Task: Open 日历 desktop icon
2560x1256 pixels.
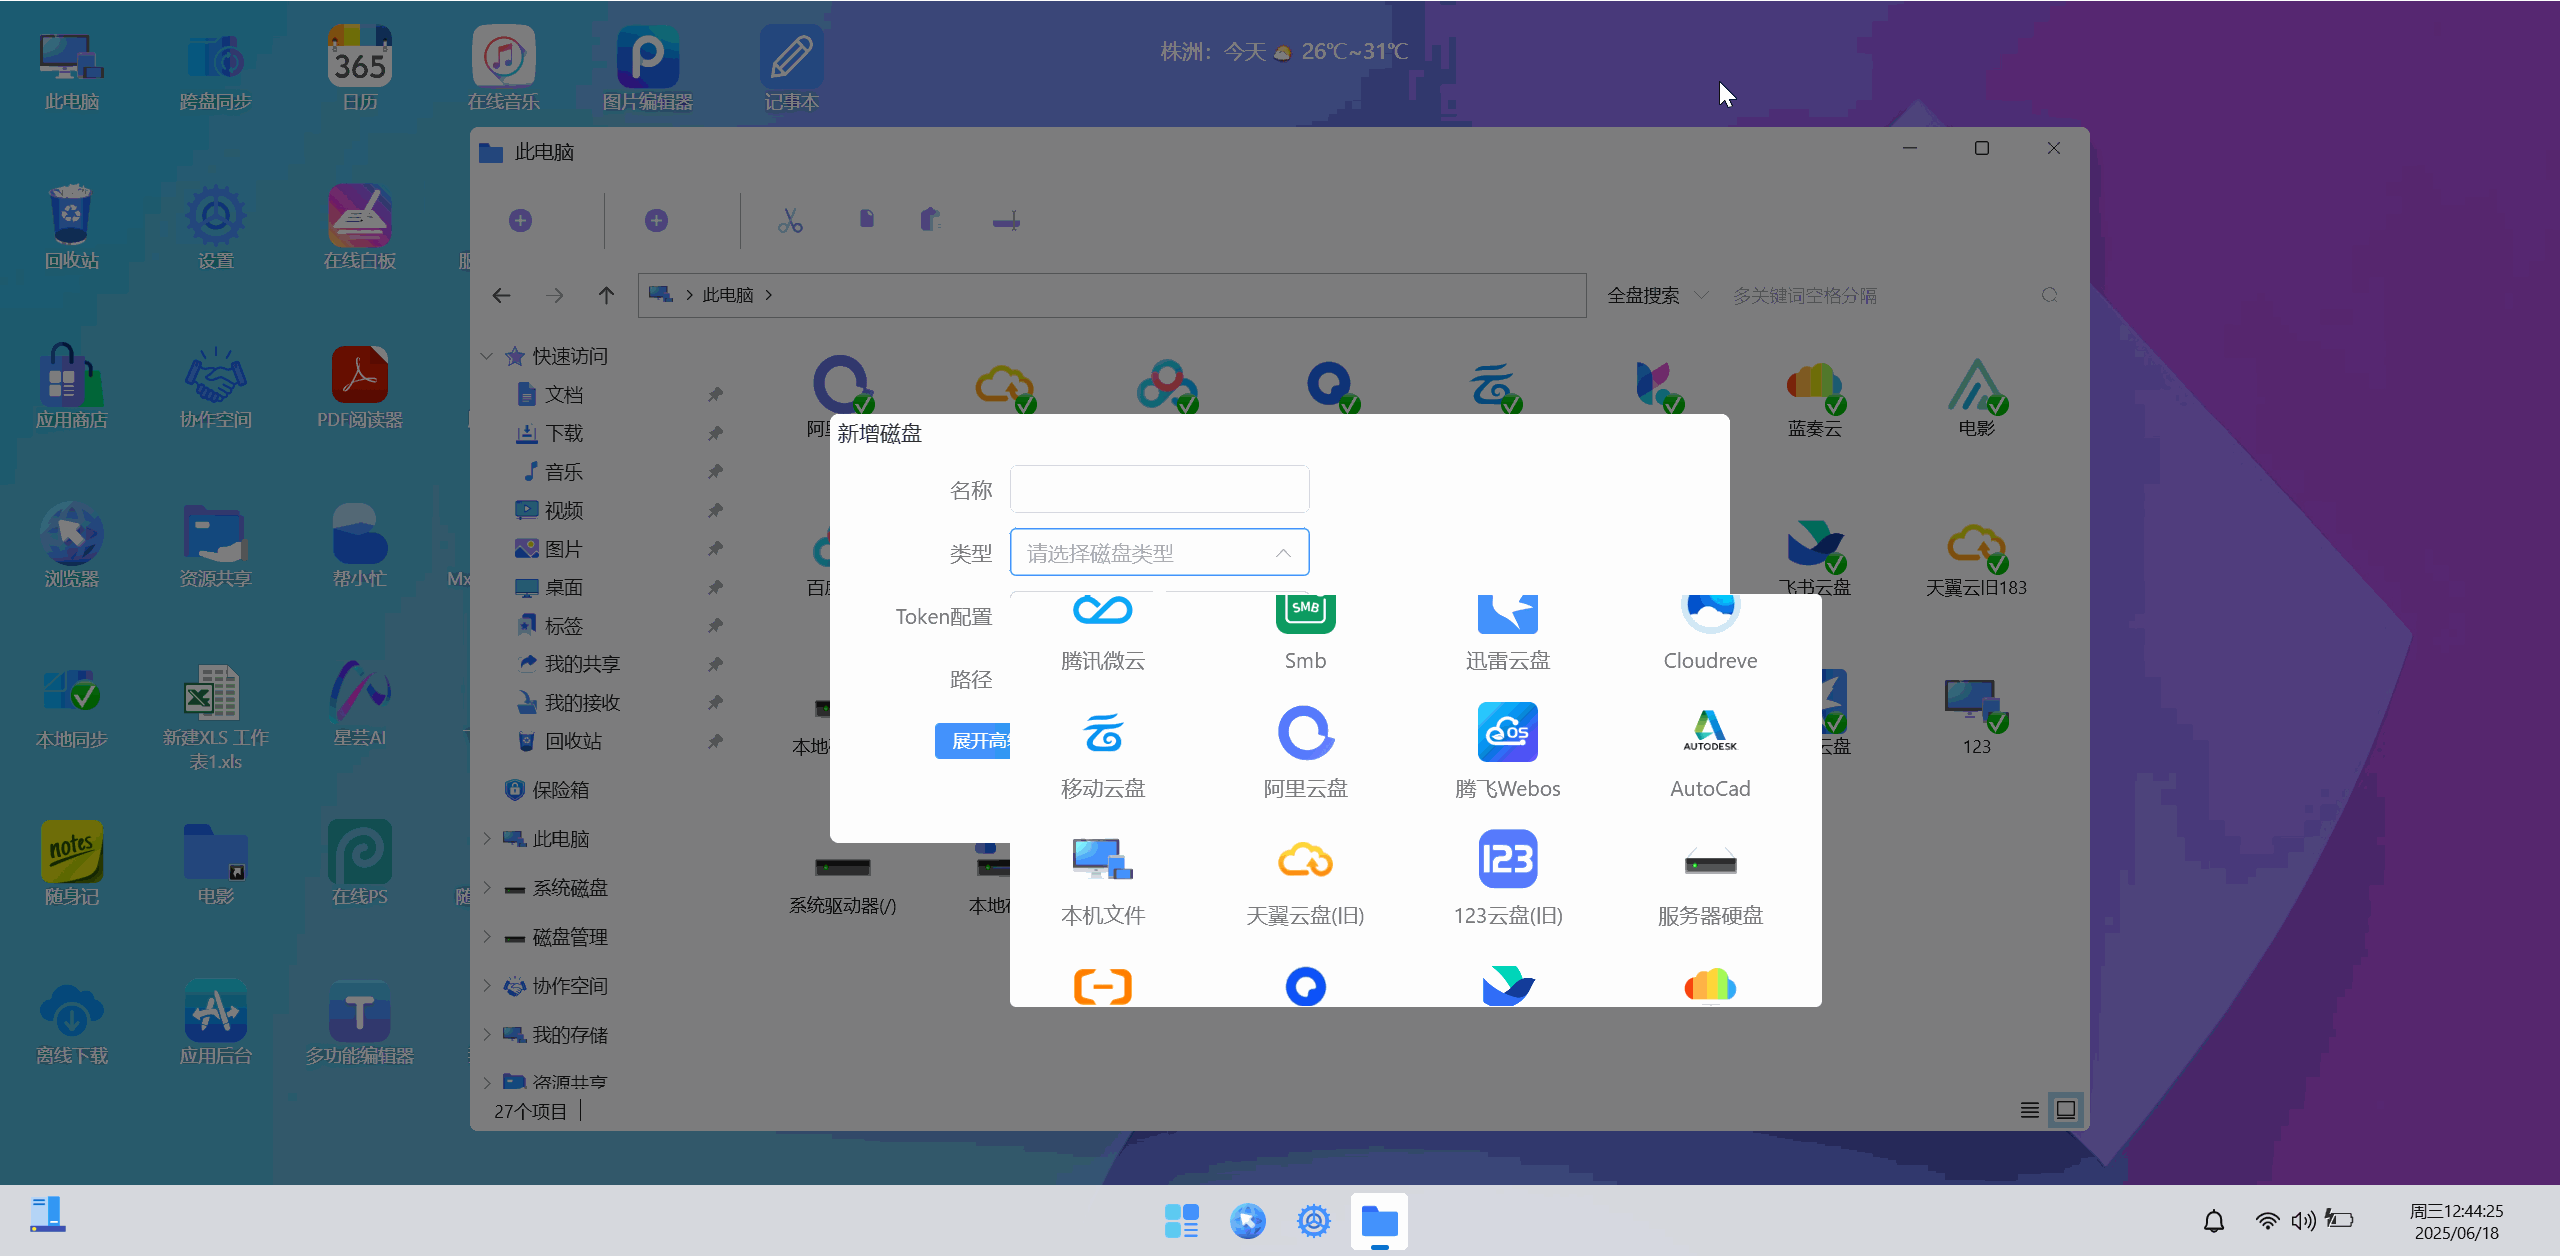Action: coord(360,68)
